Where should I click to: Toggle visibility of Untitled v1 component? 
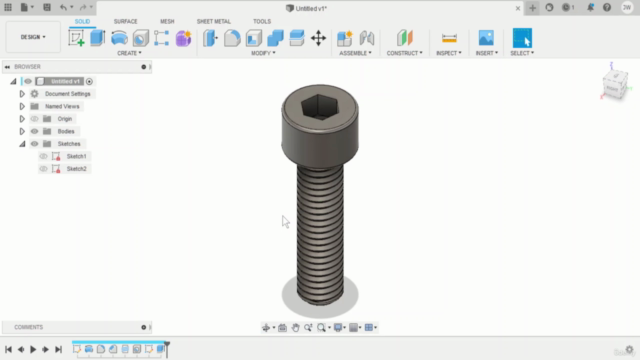click(x=28, y=81)
